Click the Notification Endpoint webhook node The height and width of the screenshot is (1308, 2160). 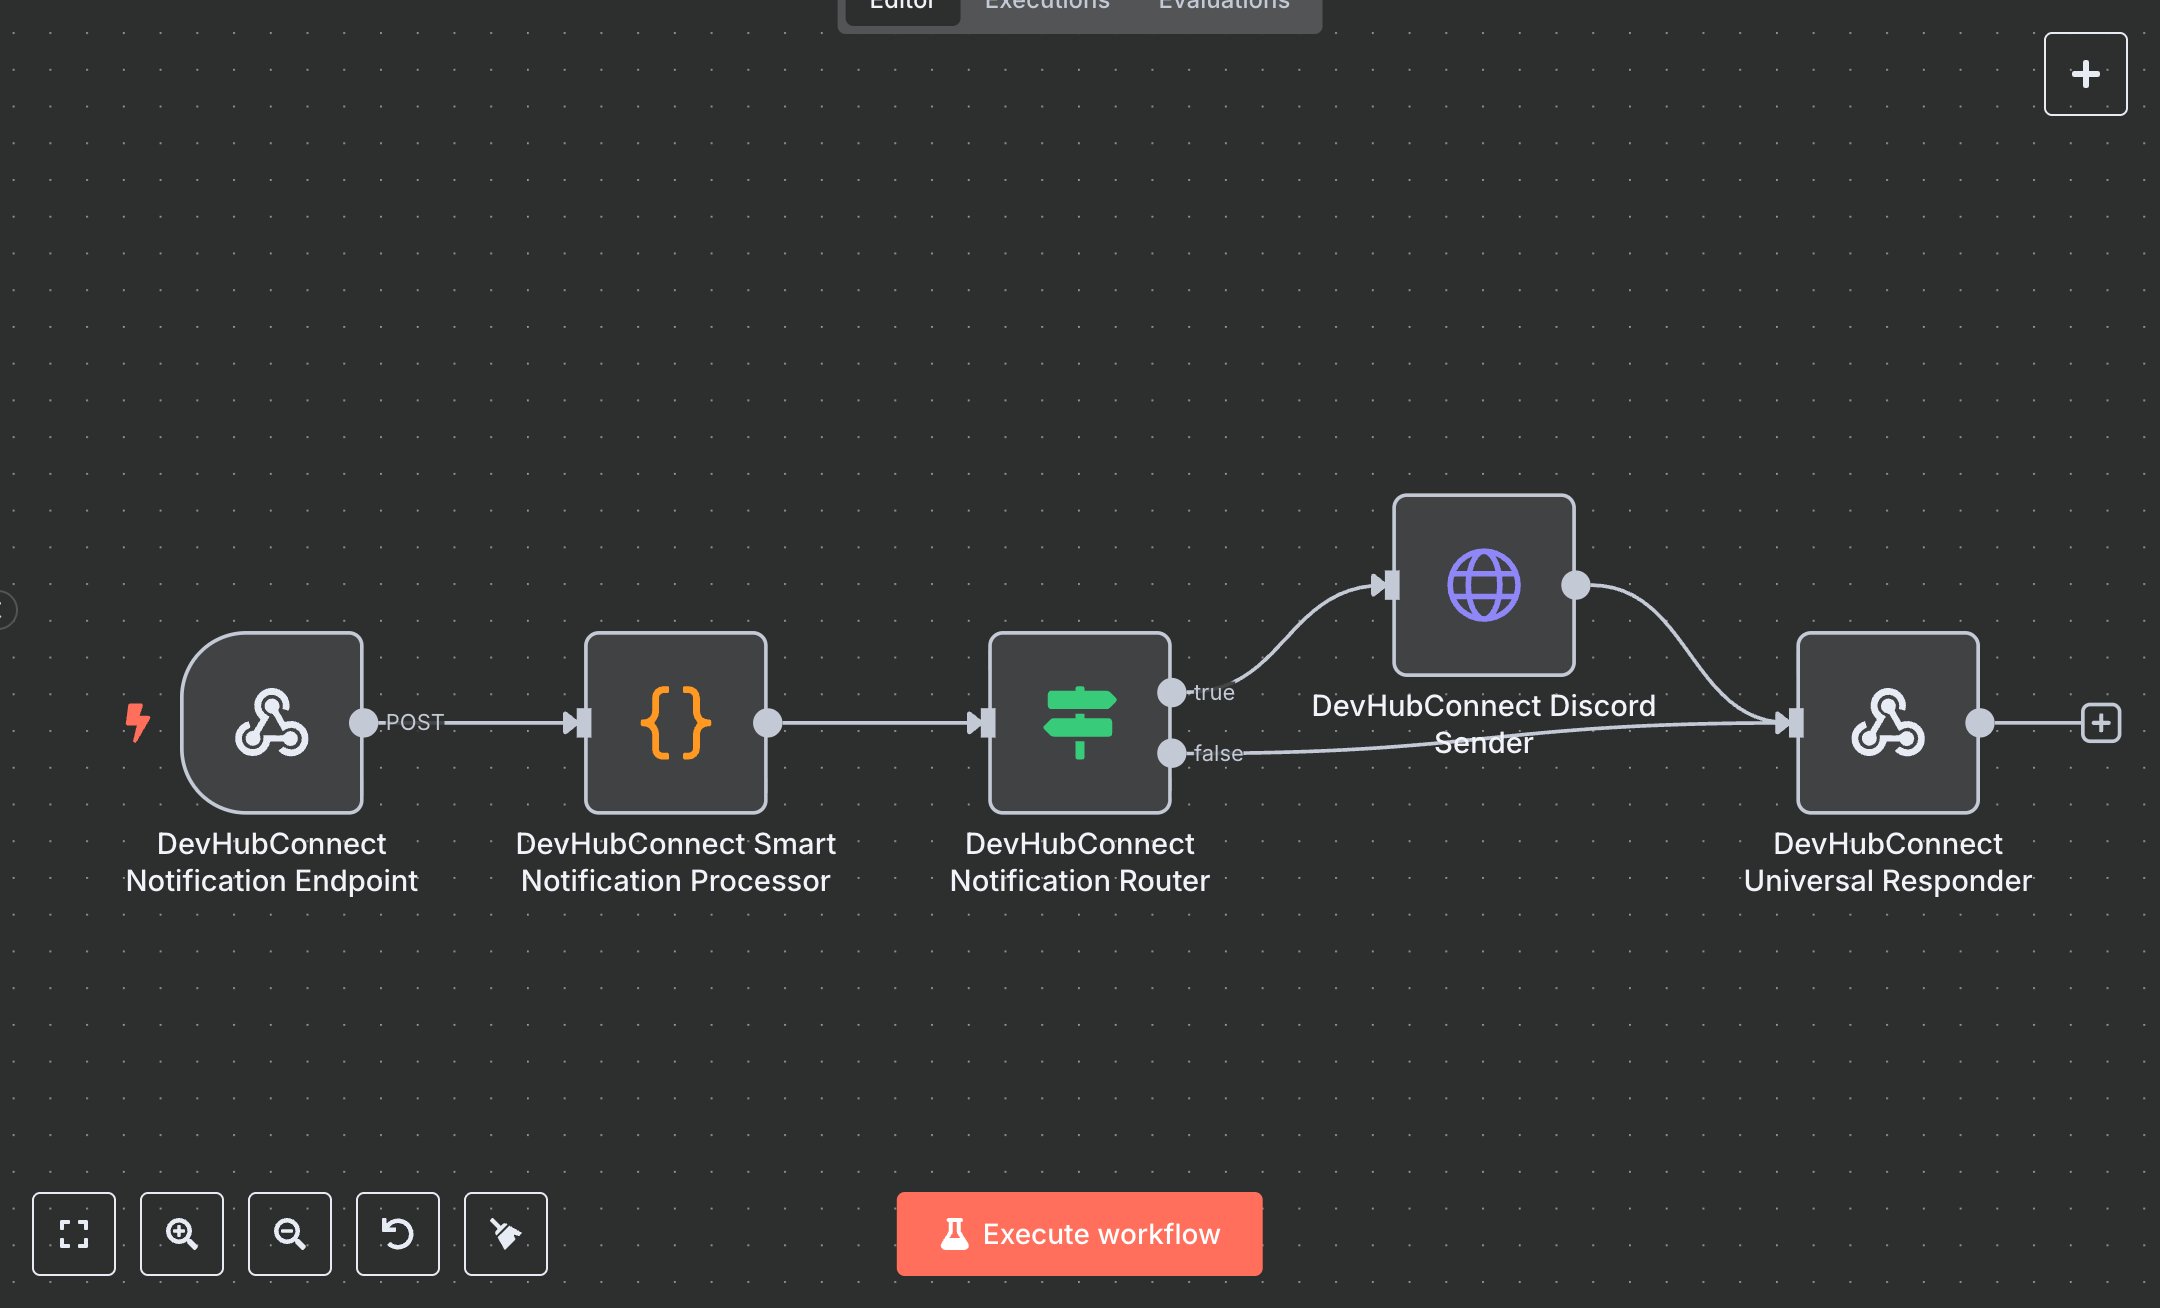point(272,722)
